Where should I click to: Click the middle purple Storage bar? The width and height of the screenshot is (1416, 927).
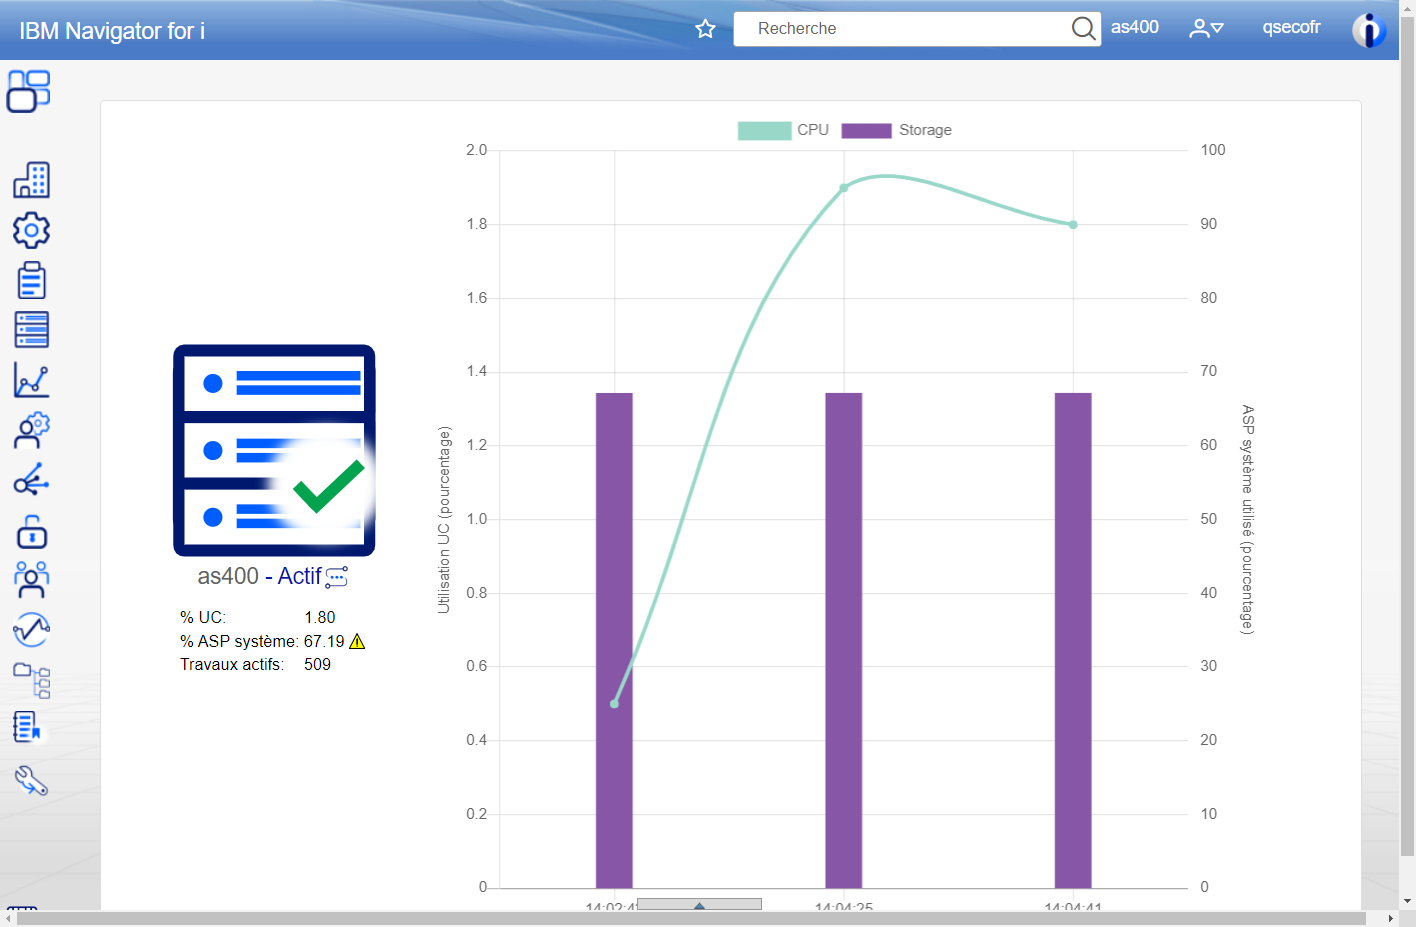844,640
